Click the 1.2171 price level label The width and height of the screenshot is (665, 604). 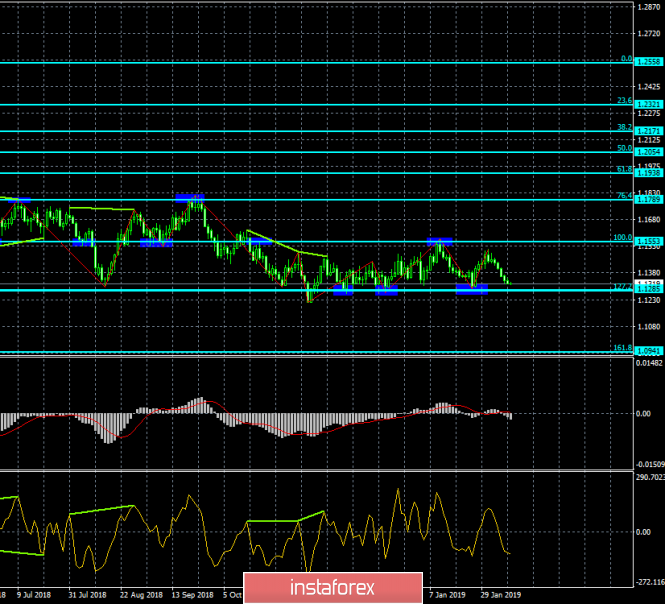tap(649, 131)
